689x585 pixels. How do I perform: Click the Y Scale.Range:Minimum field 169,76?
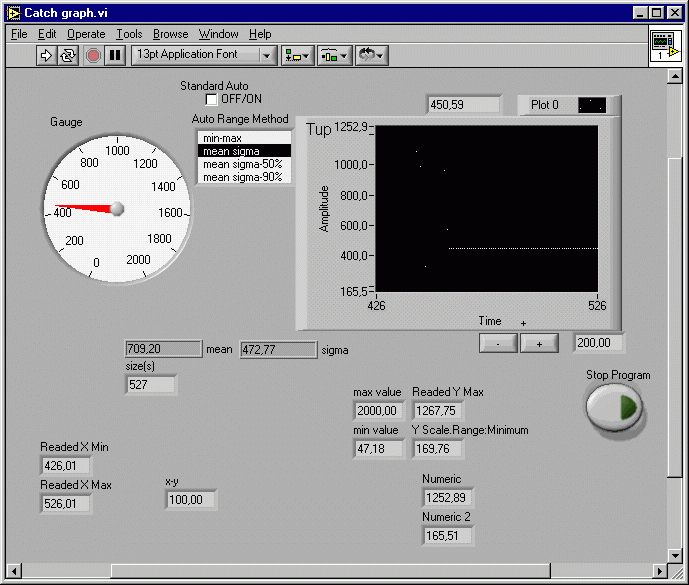(x=438, y=449)
